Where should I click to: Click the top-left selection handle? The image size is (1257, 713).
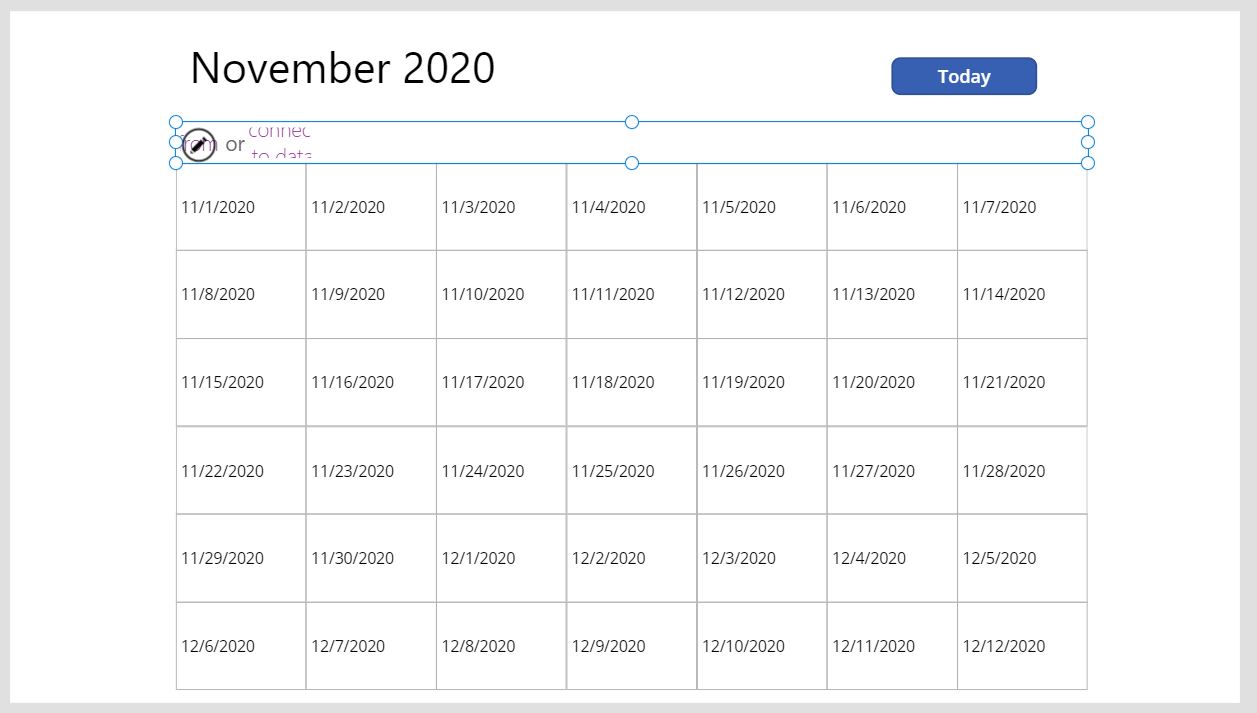(176, 121)
